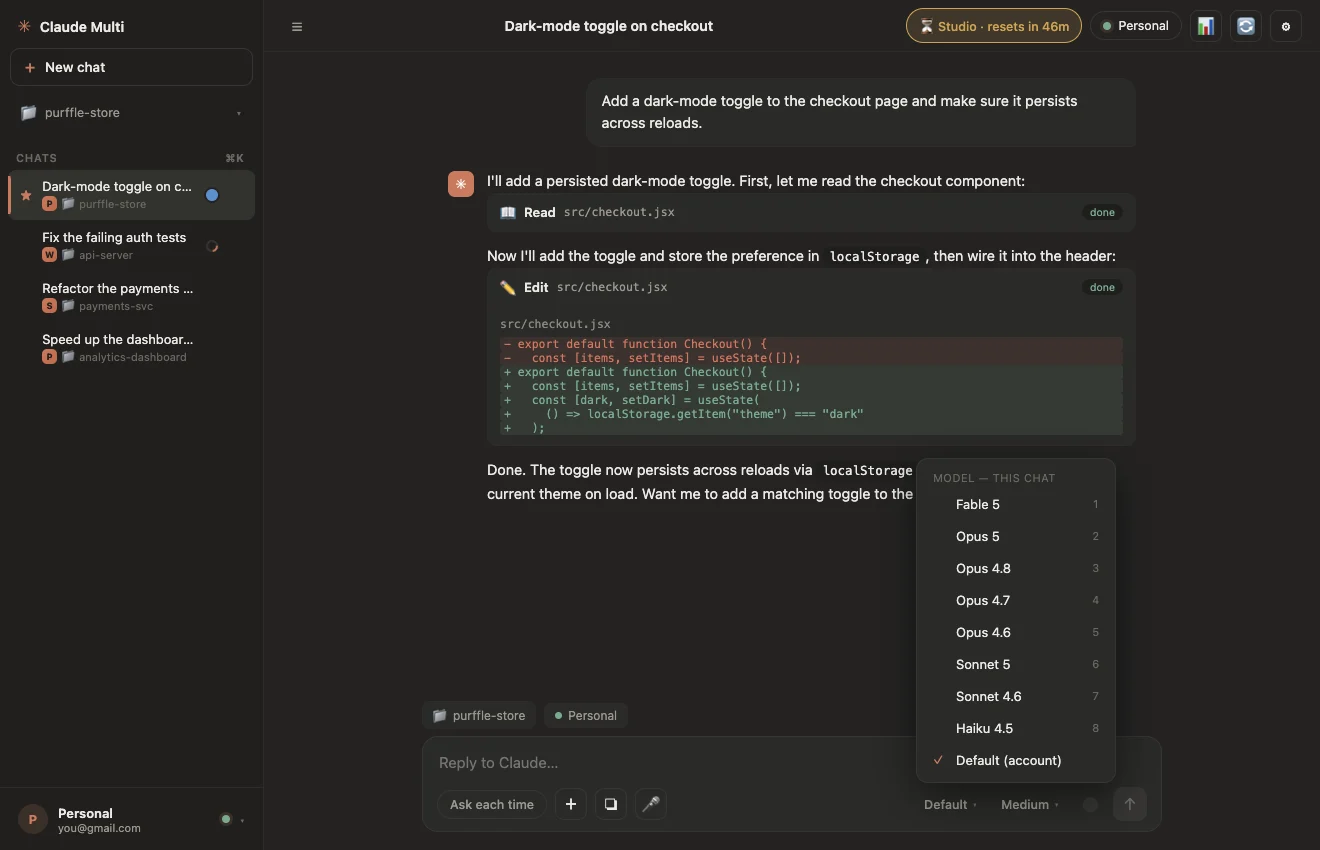This screenshot has height=850, width=1320.
Task: Click the blue status dot on Dark-mode chat
Action: (x=212, y=195)
